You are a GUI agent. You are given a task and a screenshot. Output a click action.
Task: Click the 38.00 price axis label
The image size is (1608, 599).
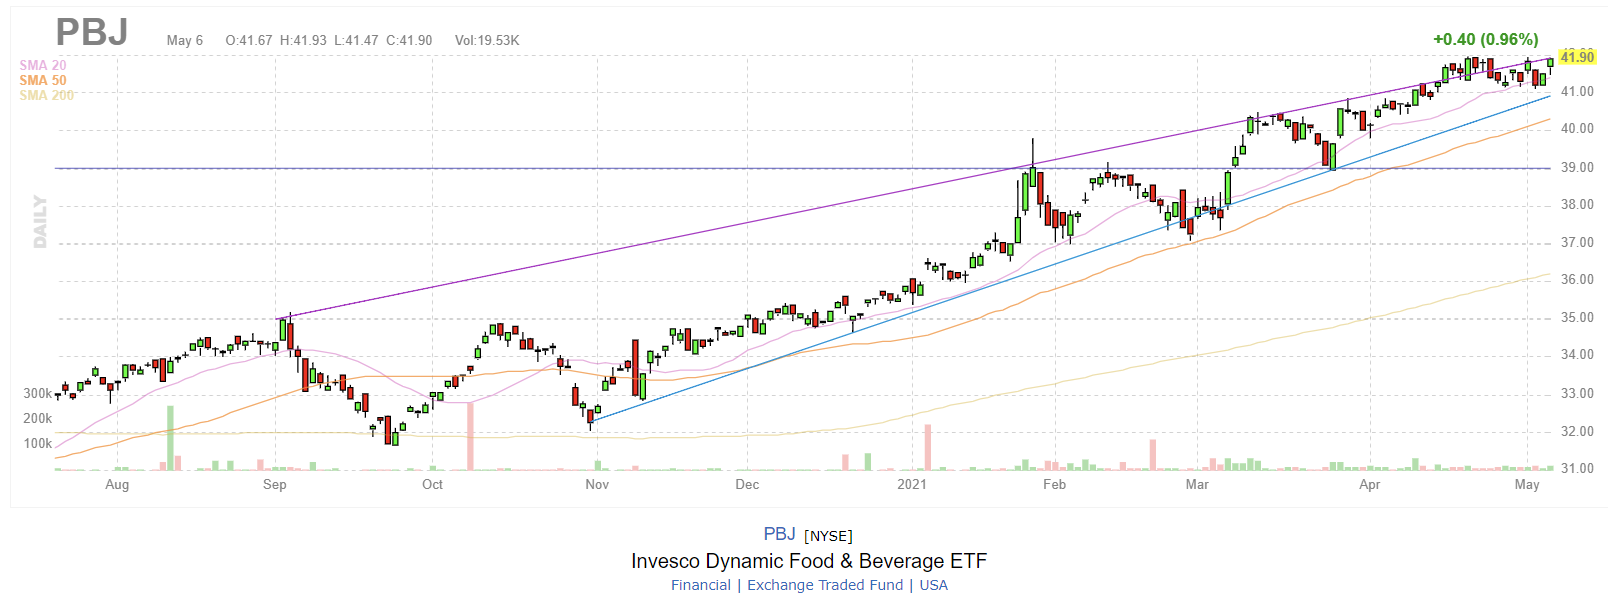point(1577,204)
